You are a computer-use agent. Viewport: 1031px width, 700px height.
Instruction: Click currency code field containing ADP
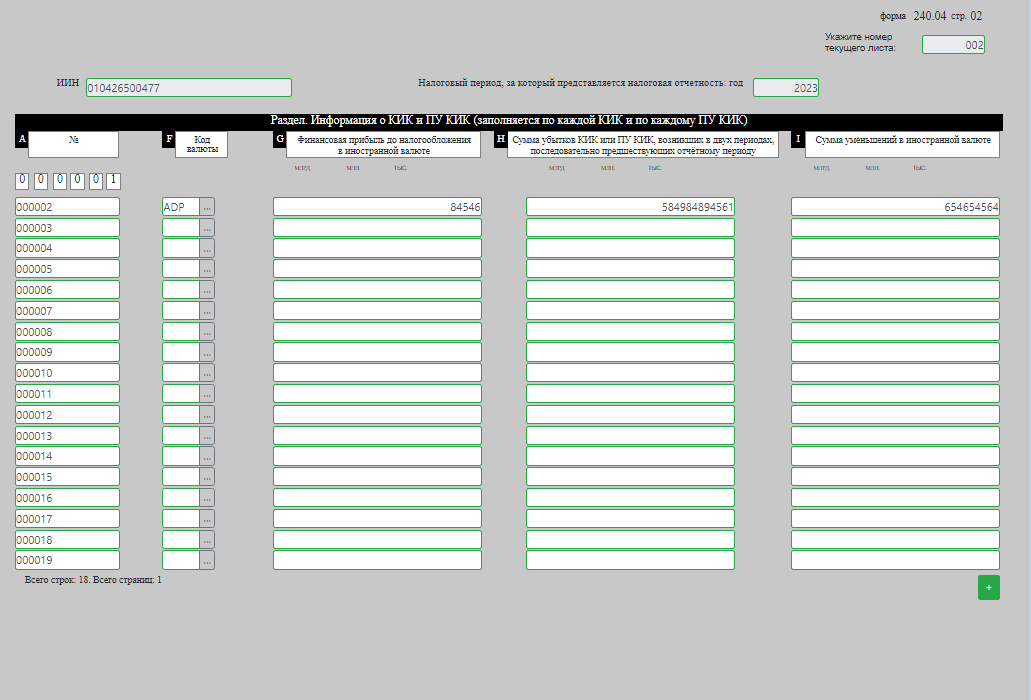coord(181,207)
